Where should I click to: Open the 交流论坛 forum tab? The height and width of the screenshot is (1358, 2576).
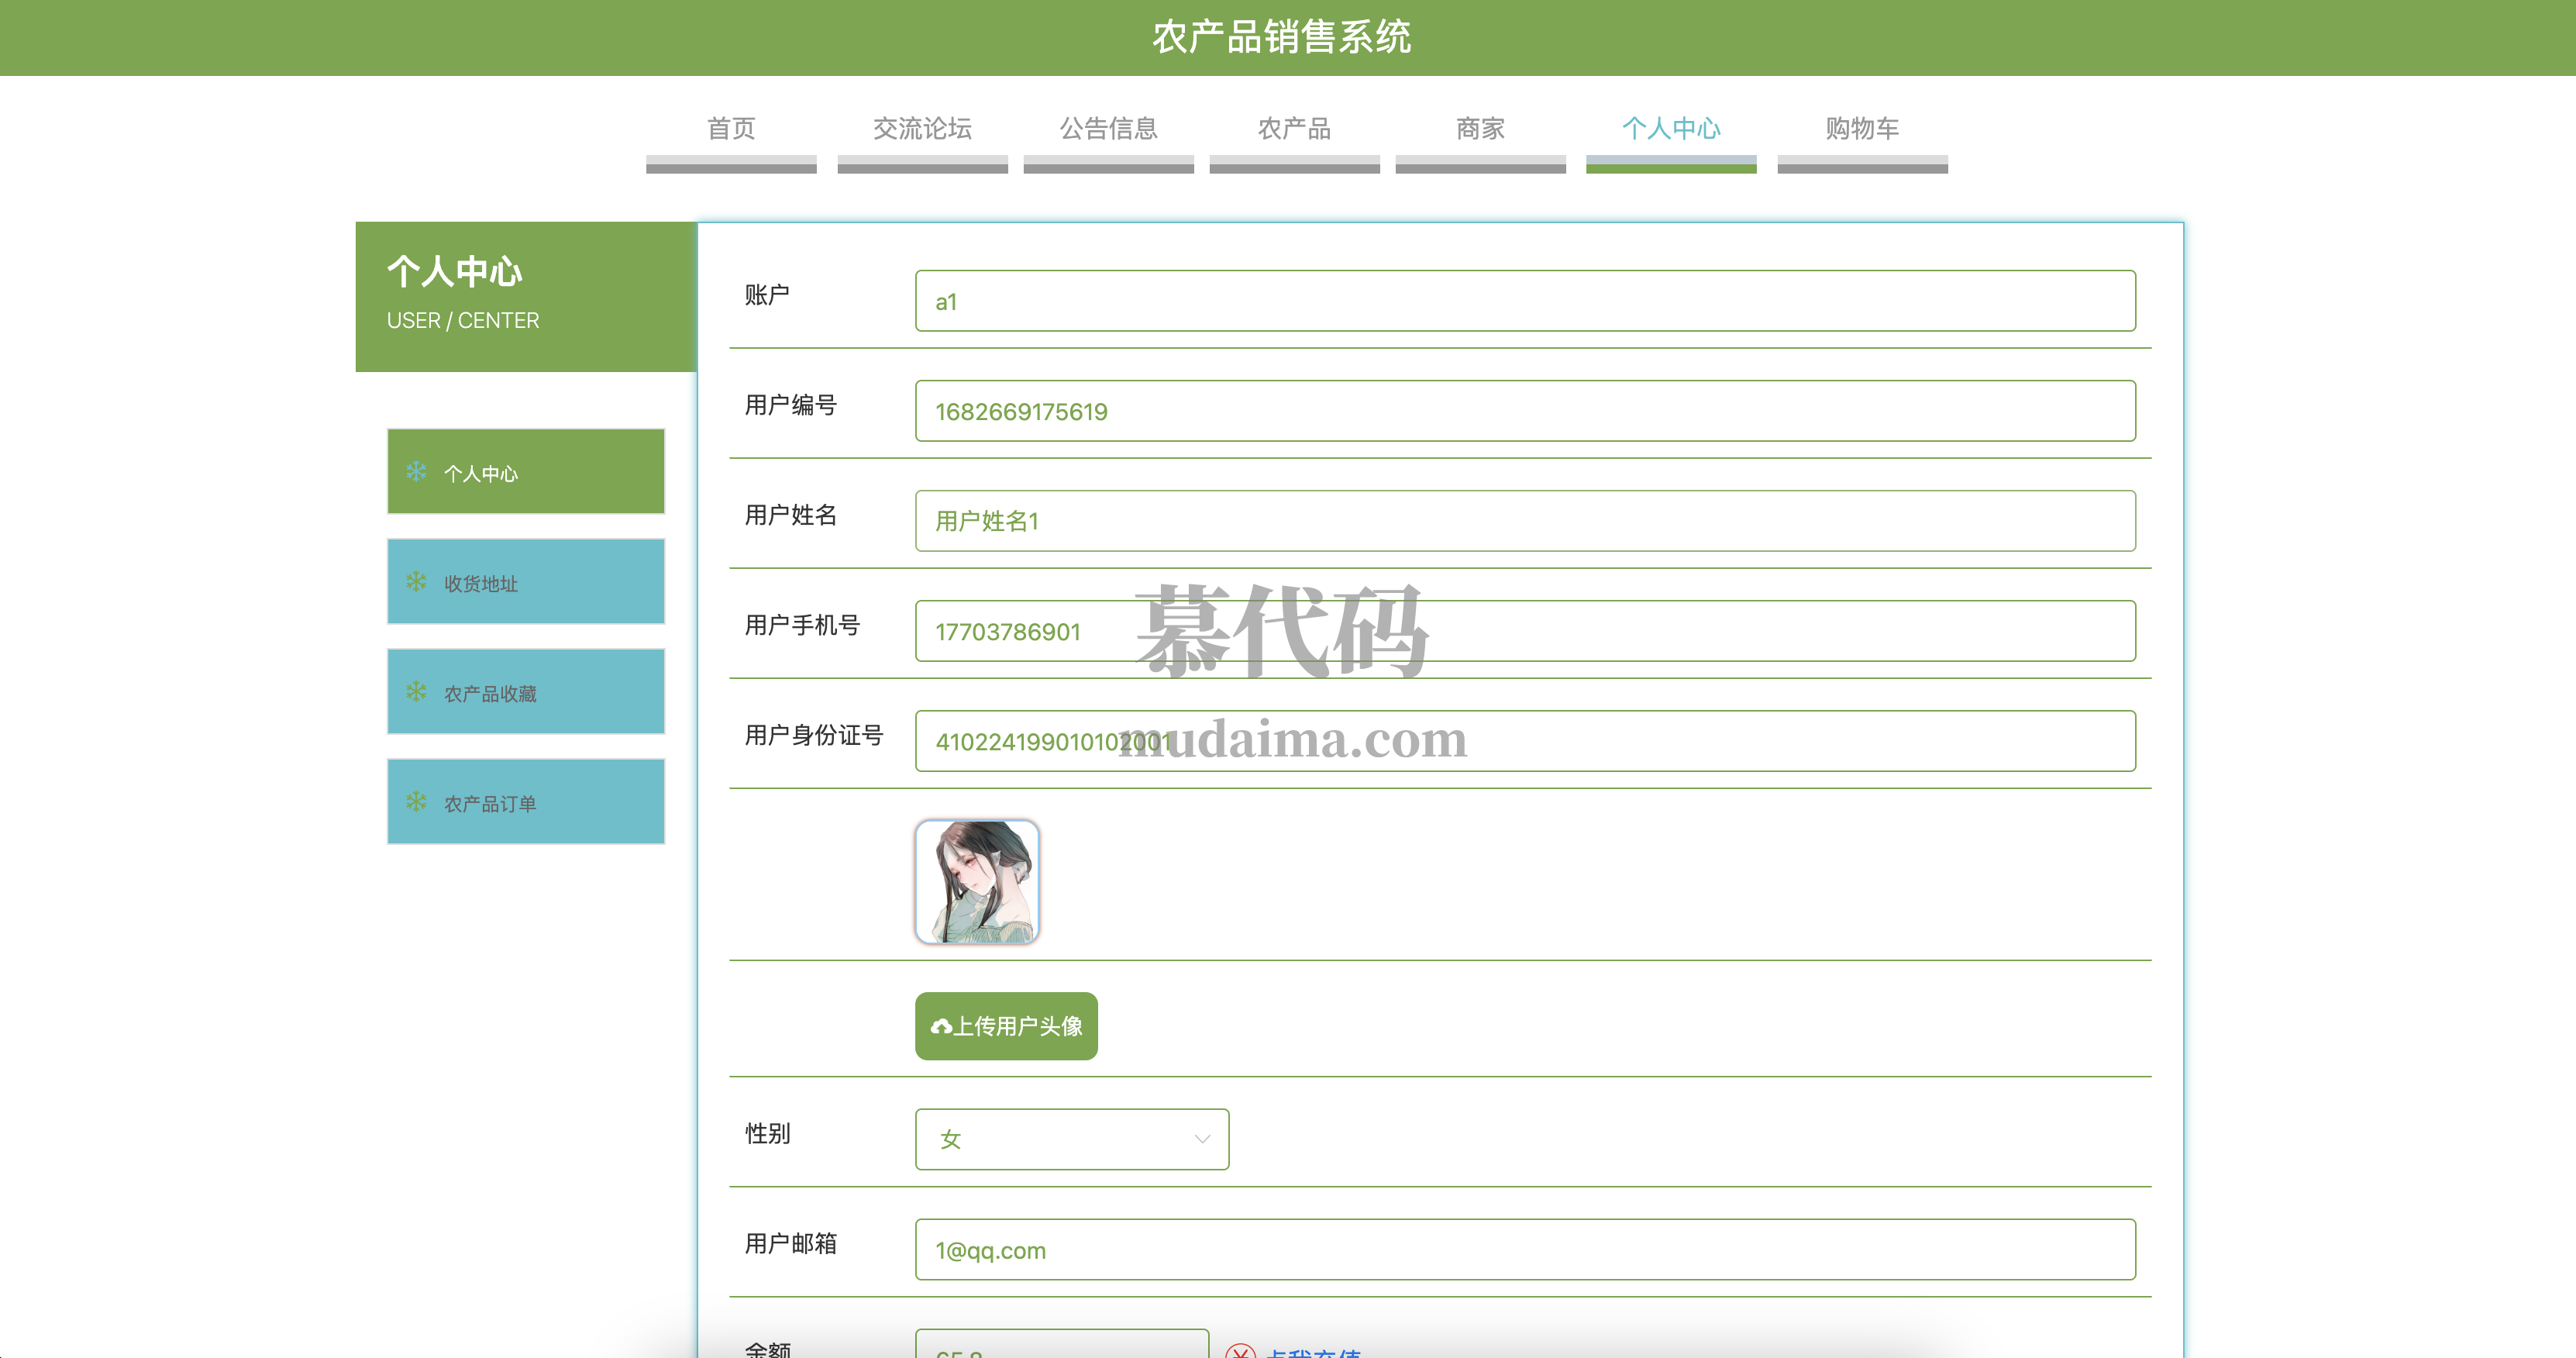922,129
